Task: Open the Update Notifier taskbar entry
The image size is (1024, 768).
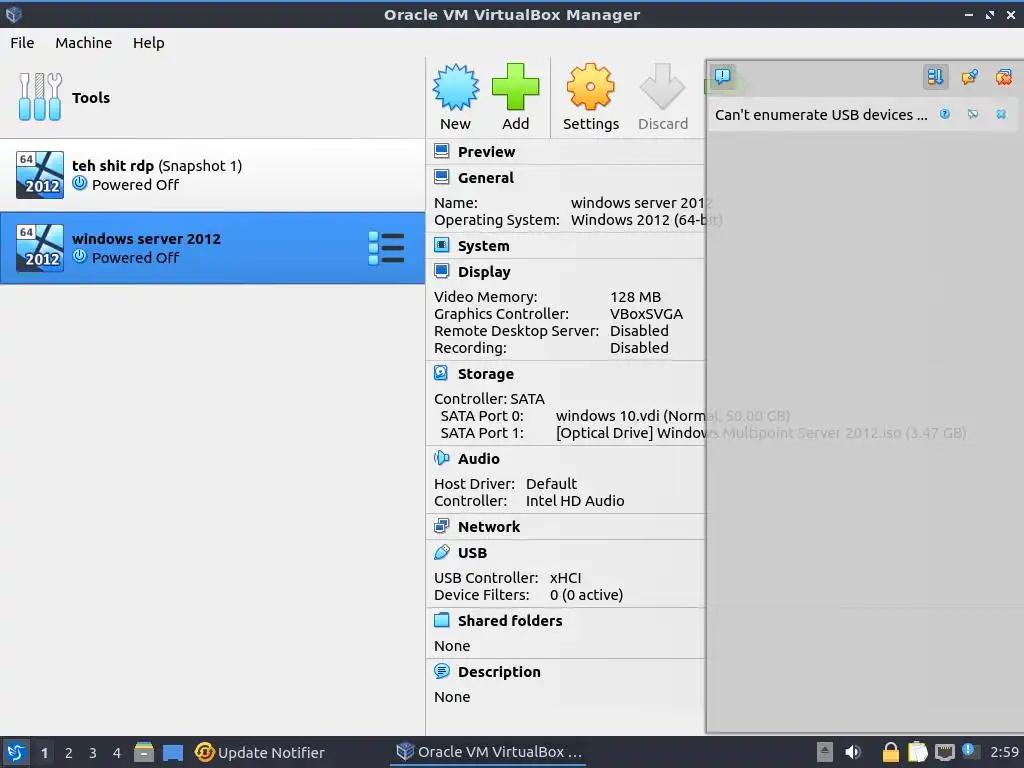Action: coord(260,752)
